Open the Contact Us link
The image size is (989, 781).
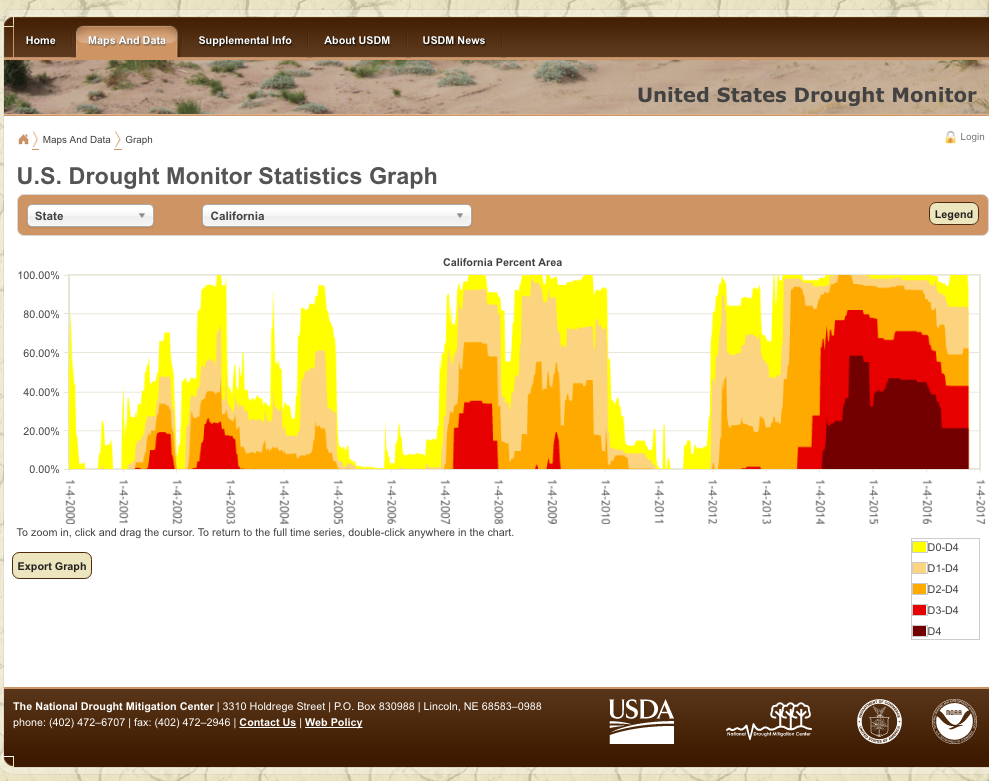click(x=267, y=722)
